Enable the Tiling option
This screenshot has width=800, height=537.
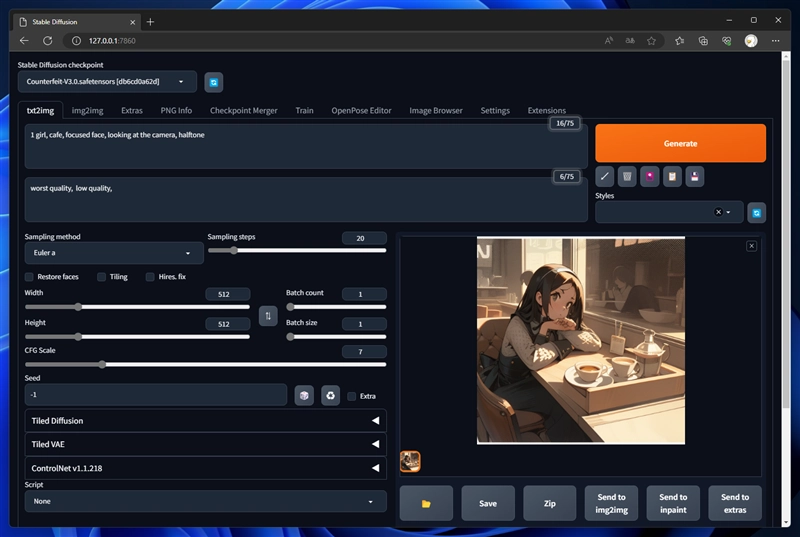point(102,277)
